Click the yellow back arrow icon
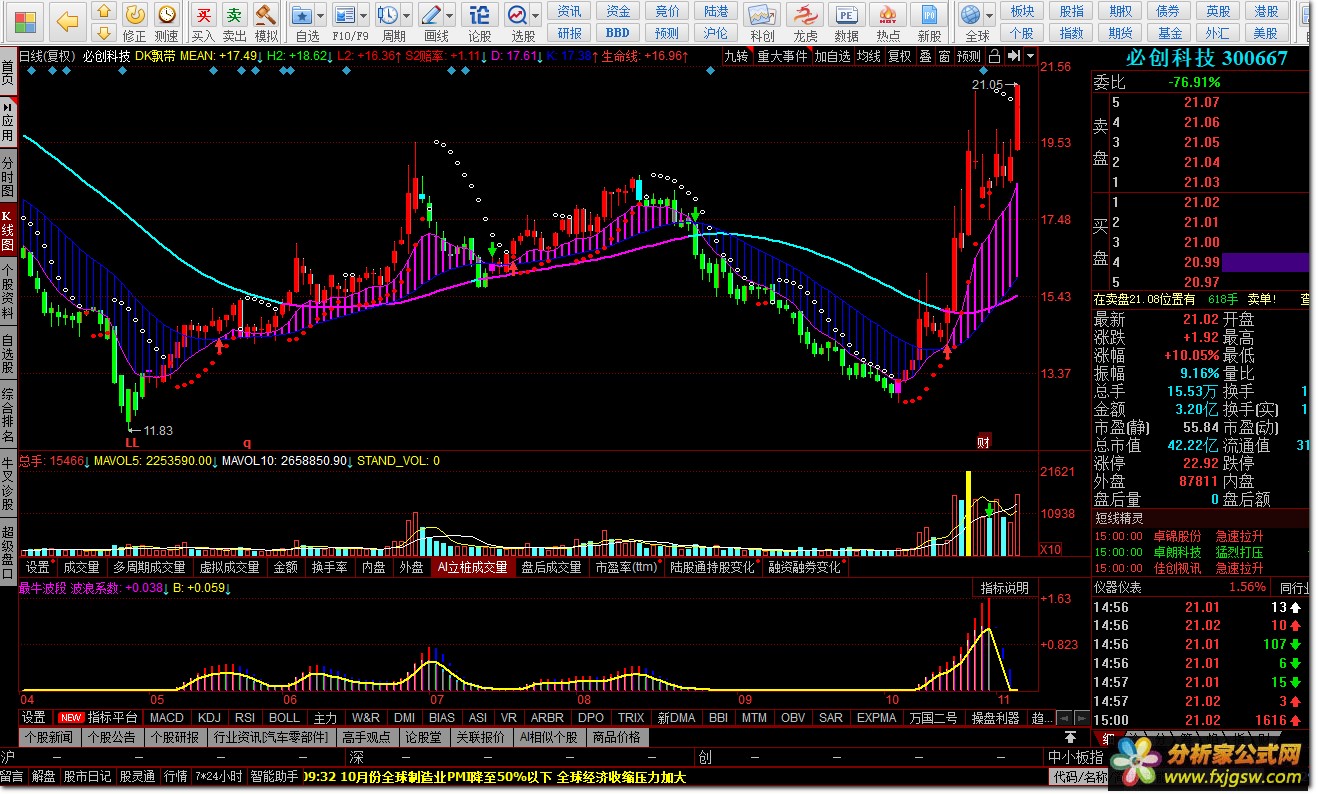This screenshot has height=794, width=1318. [x=67, y=20]
